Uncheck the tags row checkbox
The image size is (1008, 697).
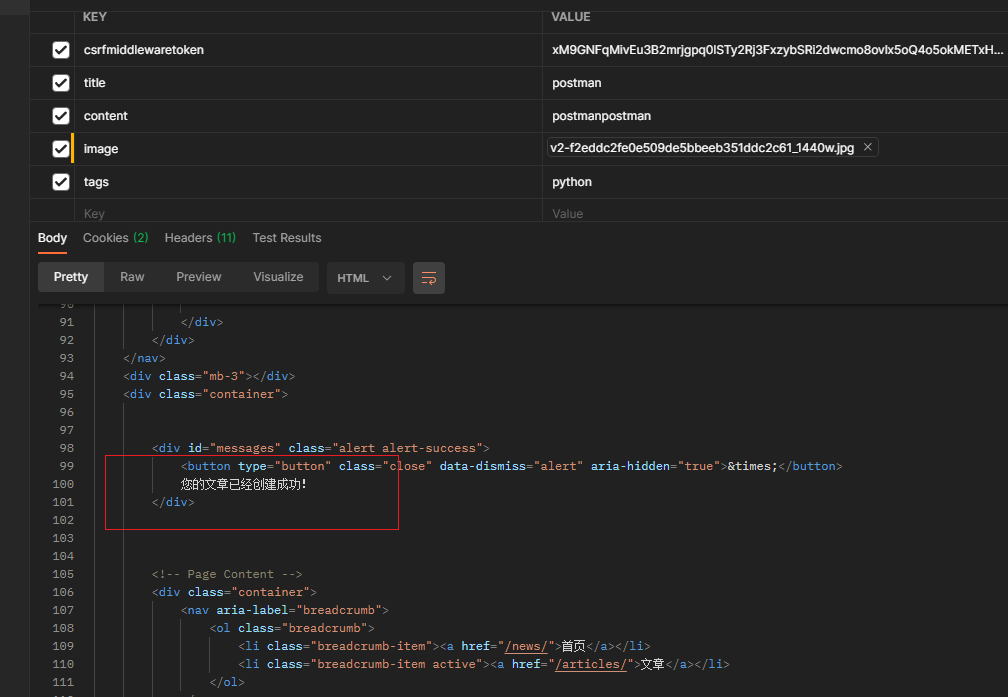(x=61, y=182)
